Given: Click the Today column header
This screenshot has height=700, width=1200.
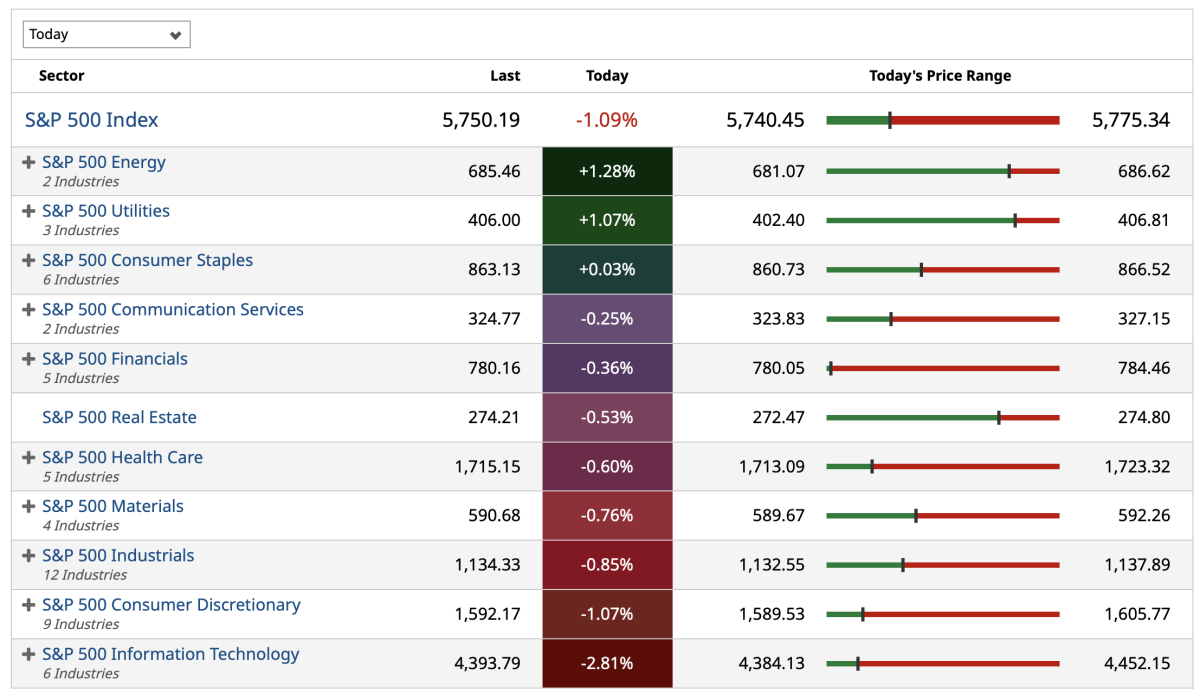Looking at the screenshot, I should [607, 76].
